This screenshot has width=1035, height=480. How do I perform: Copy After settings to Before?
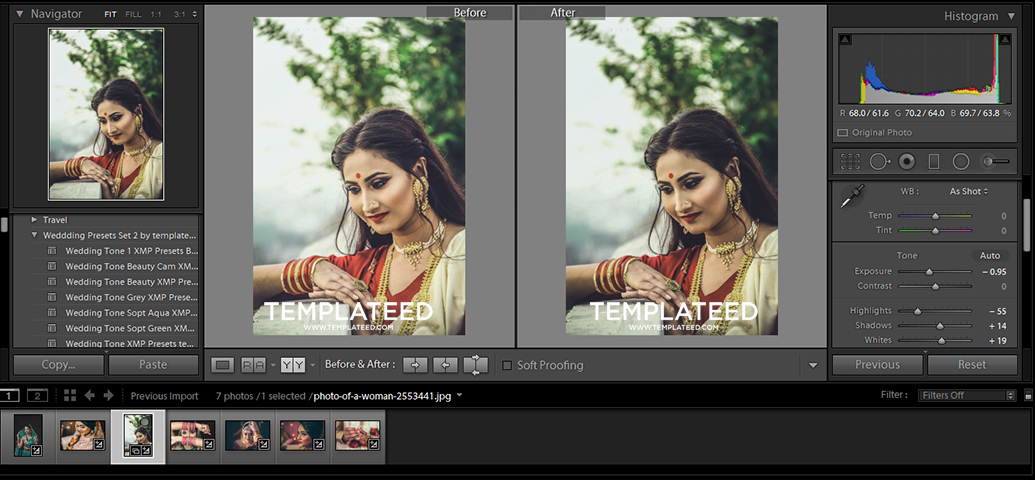click(446, 364)
